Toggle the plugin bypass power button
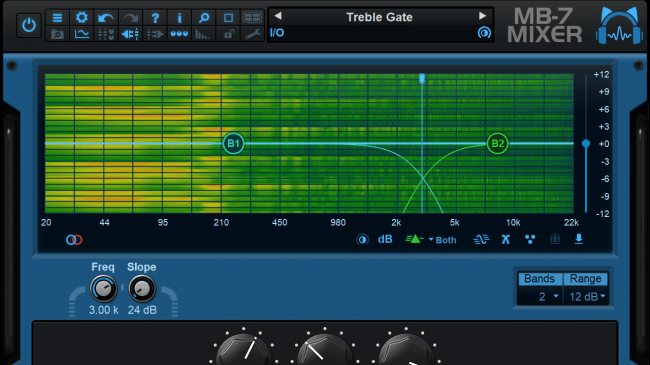 tap(29, 25)
